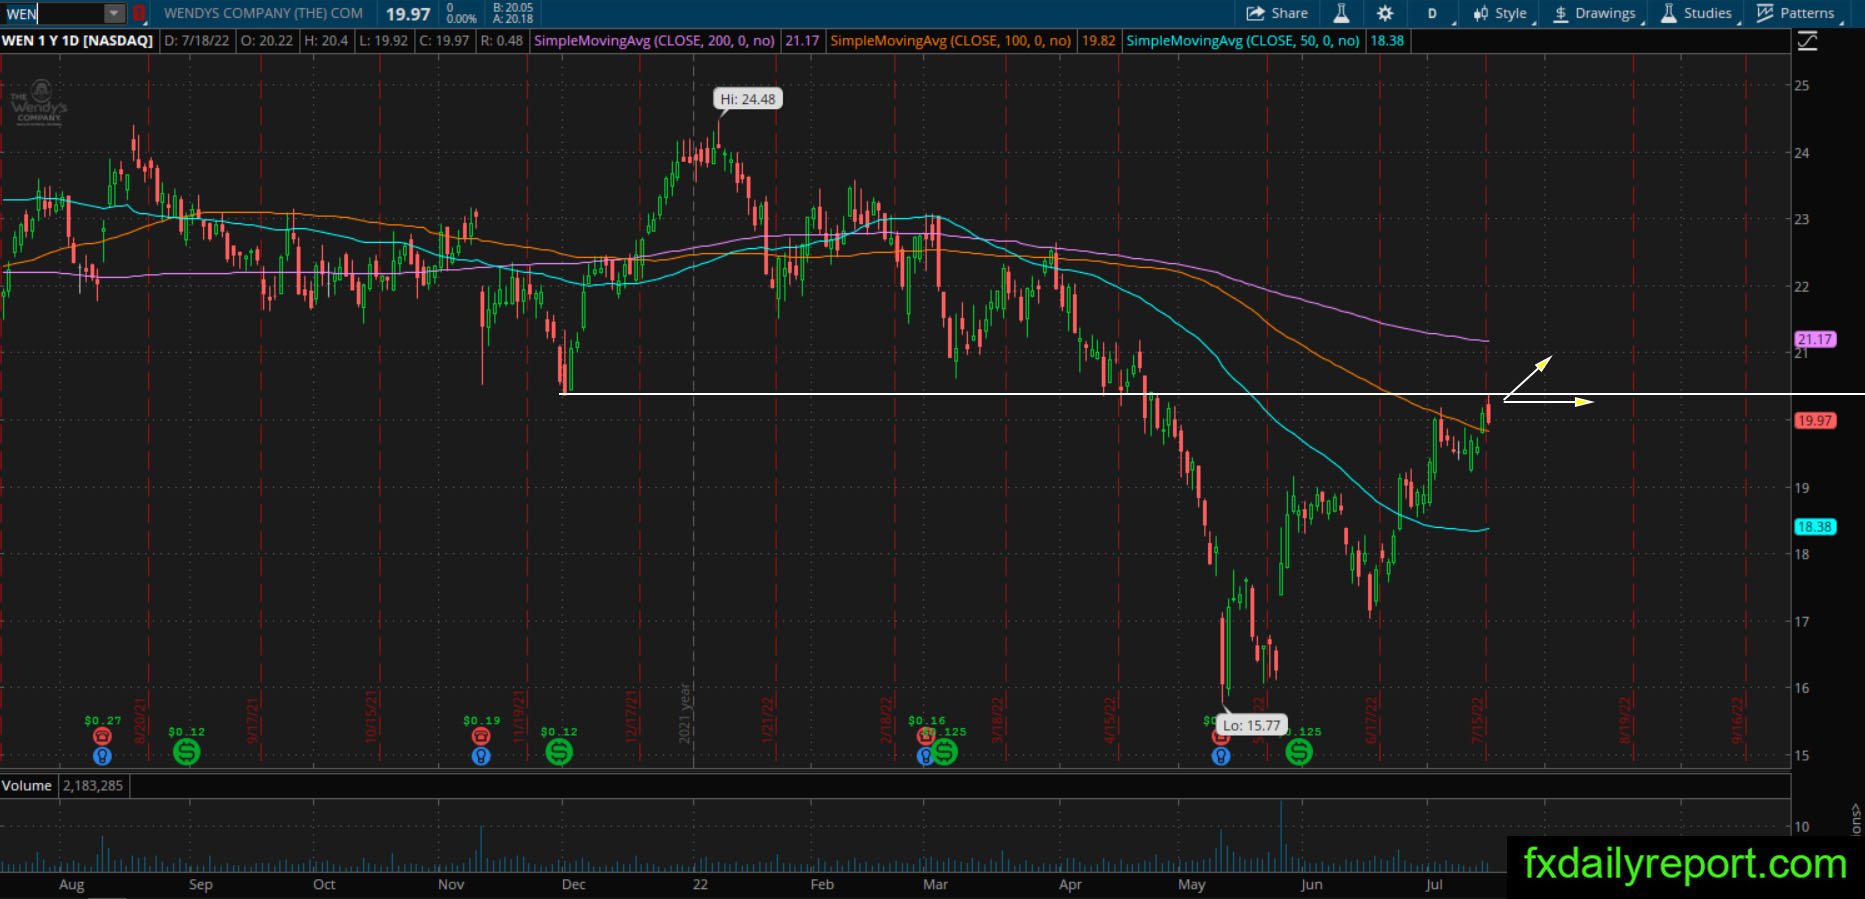Click the volume value 2,183,285
The image size is (1865, 899).
pyautogui.click(x=93, y=786)
